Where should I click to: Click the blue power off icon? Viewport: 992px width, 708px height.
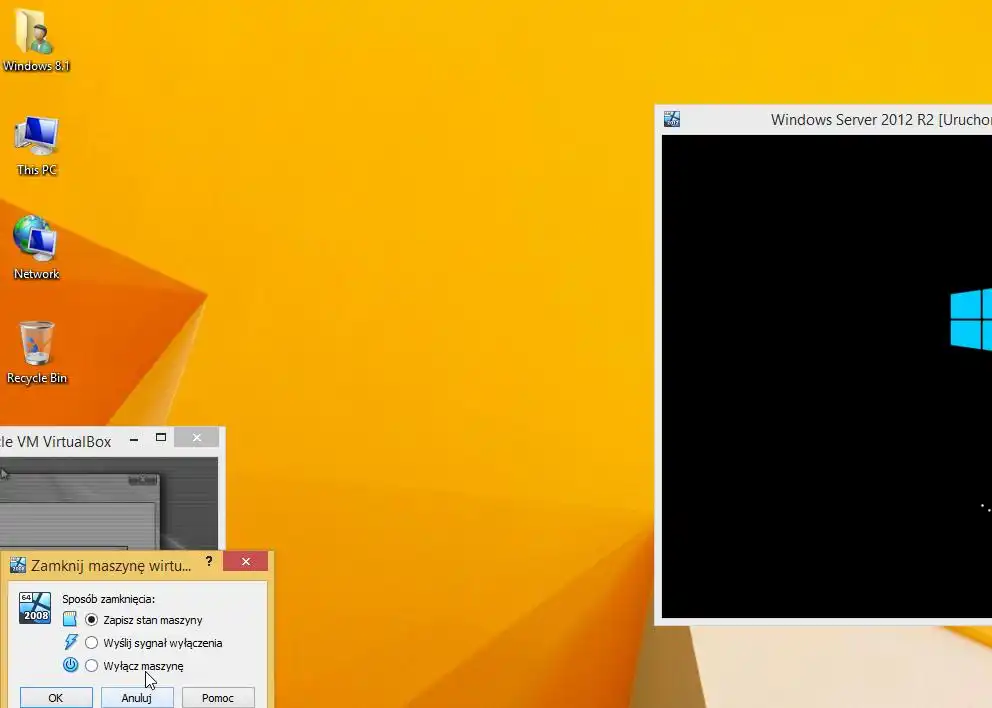click(70, 665)
